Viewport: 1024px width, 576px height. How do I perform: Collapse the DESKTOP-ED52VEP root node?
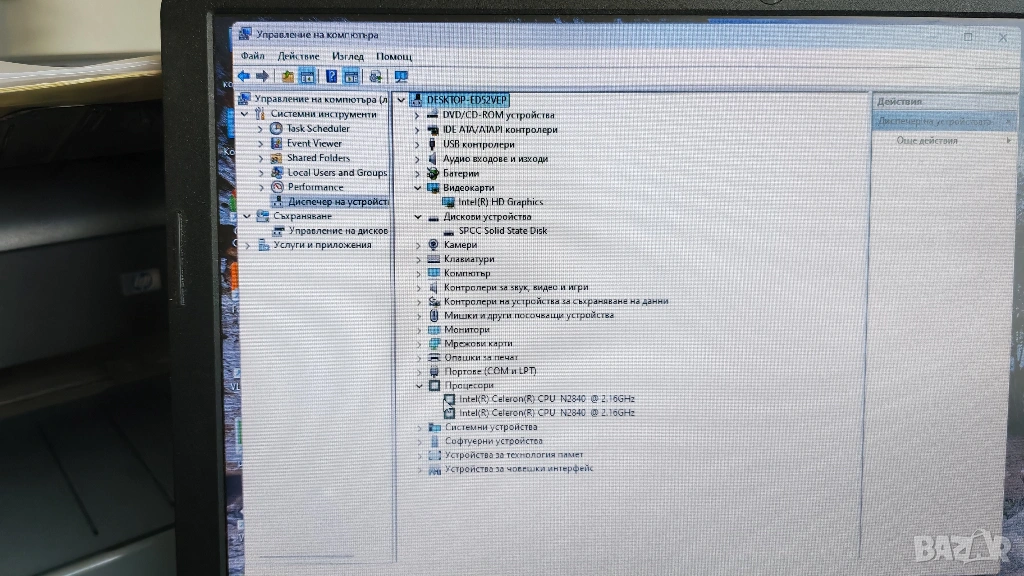(x=402, y=100)
